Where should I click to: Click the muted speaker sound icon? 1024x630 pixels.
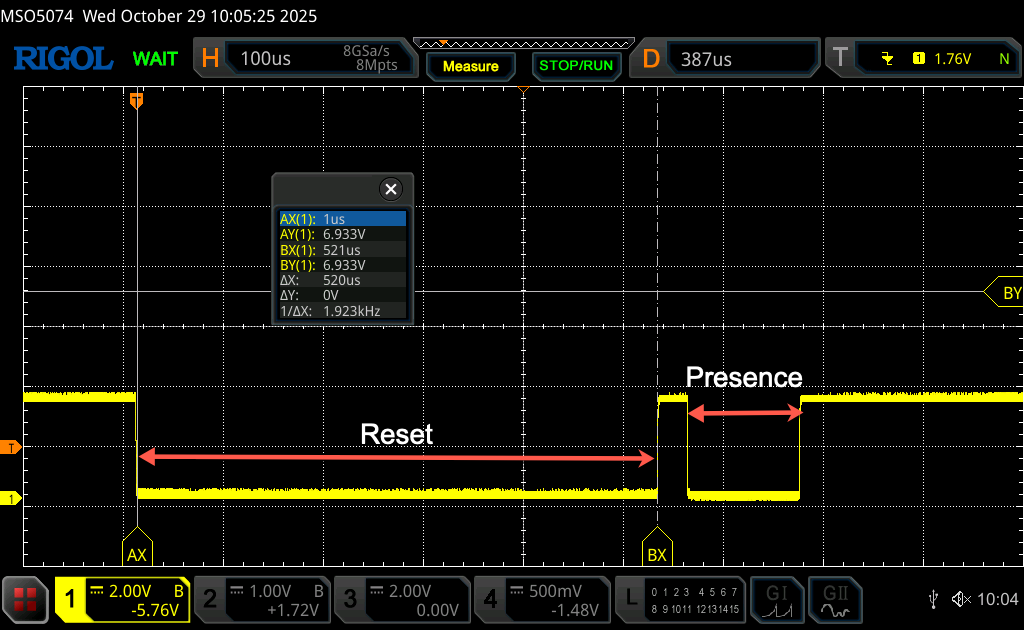pyautogui.click(x=961, y=599)
